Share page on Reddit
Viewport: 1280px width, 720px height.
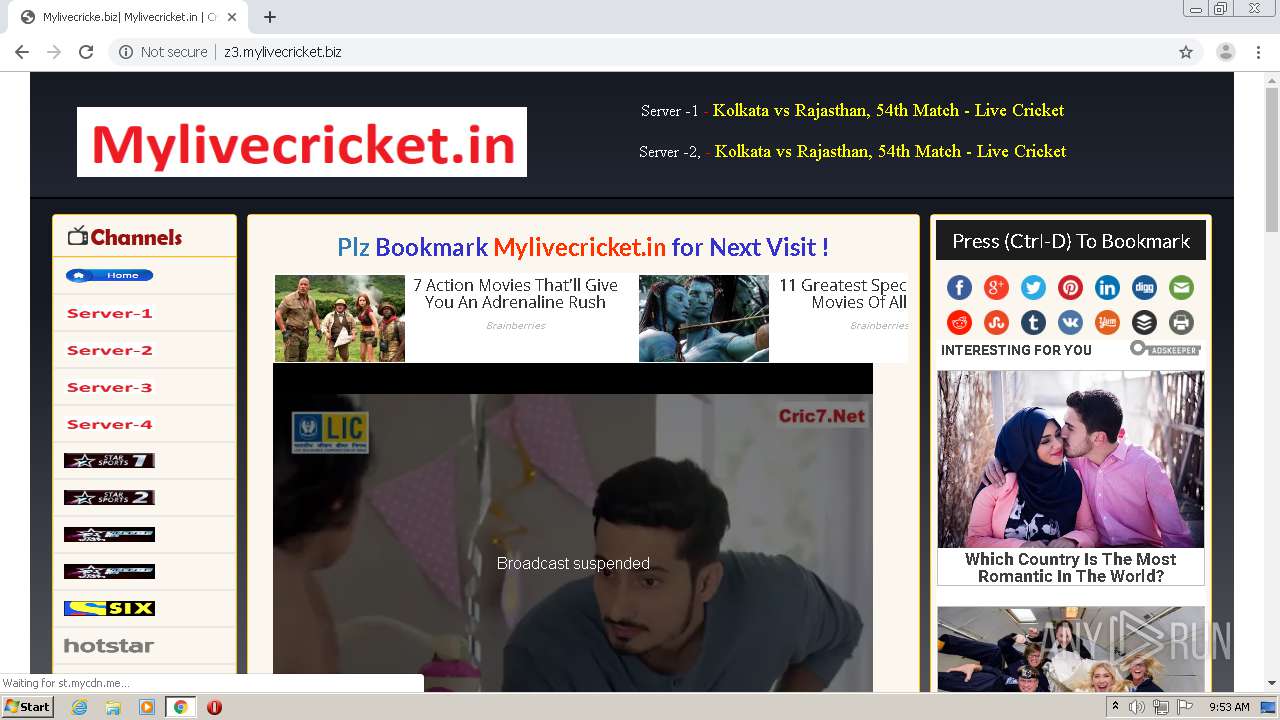[x=959, y=322]
